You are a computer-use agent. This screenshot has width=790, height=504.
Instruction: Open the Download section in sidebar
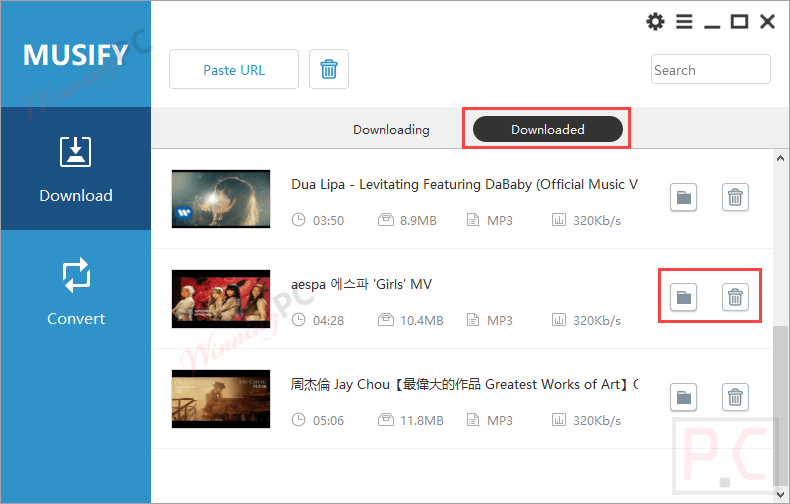(x=76, y=168)
